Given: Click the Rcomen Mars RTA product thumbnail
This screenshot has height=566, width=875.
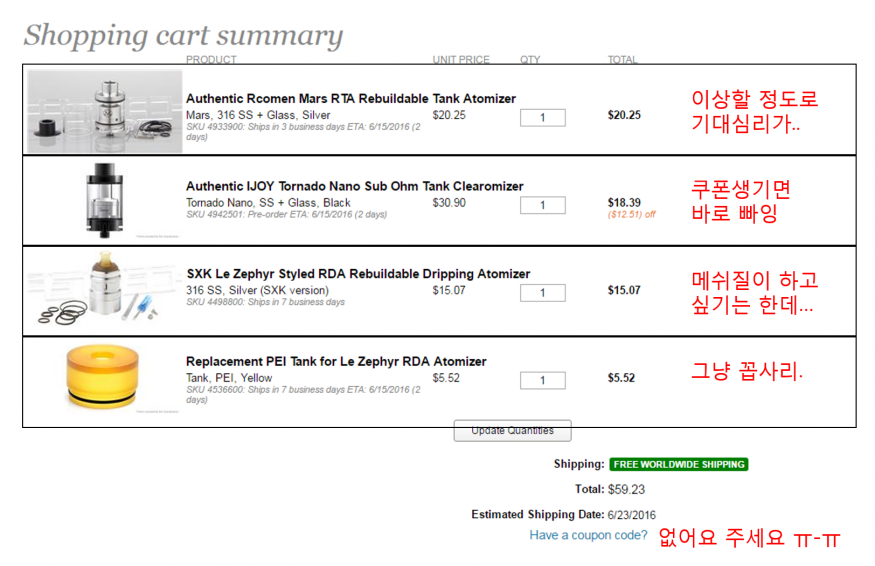Looking at the screenshot, I should pyautogui.click(x=104, y=110).
